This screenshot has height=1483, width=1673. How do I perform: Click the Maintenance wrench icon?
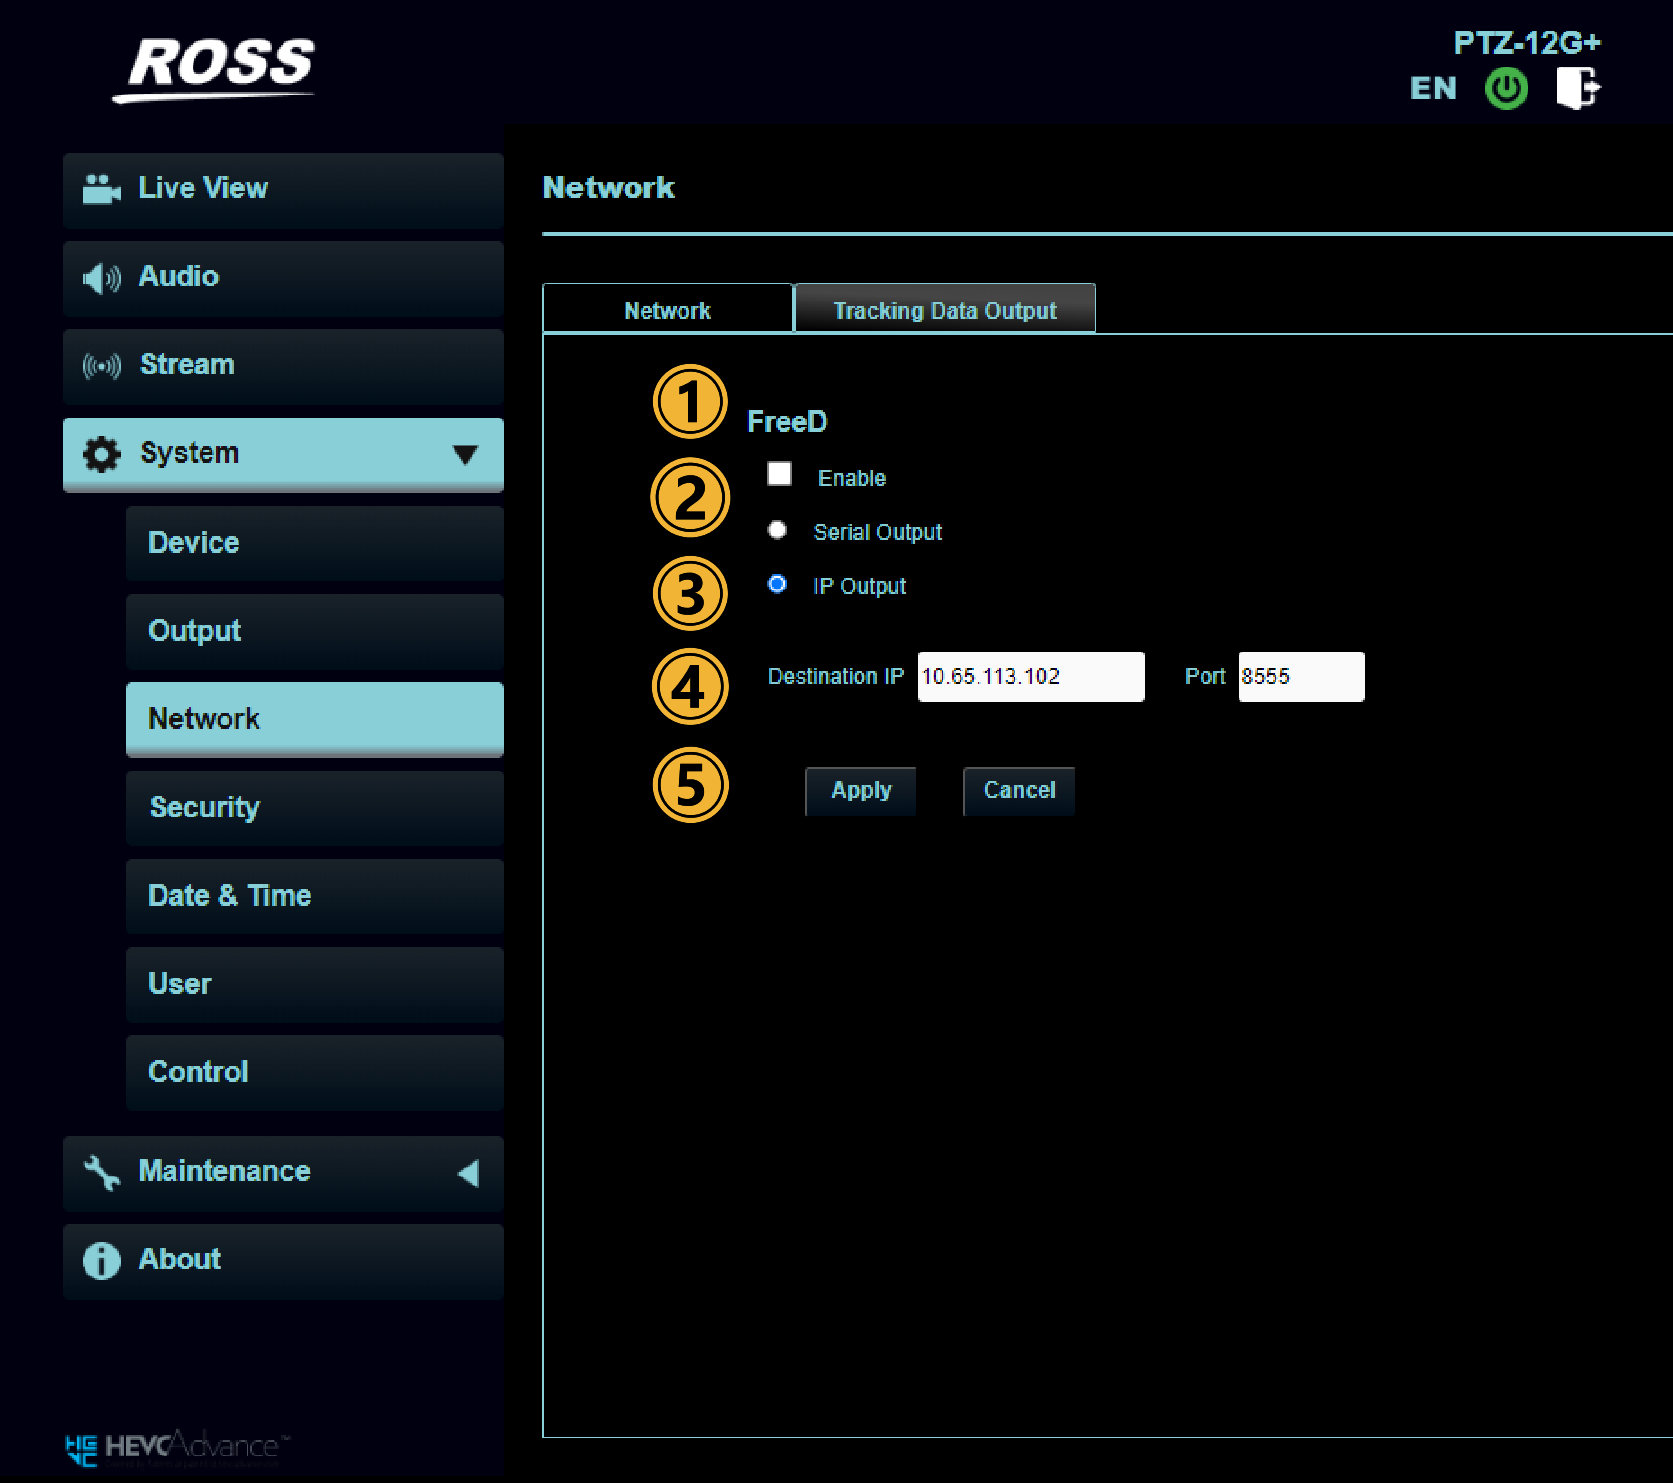click(x=101, y=1172)
